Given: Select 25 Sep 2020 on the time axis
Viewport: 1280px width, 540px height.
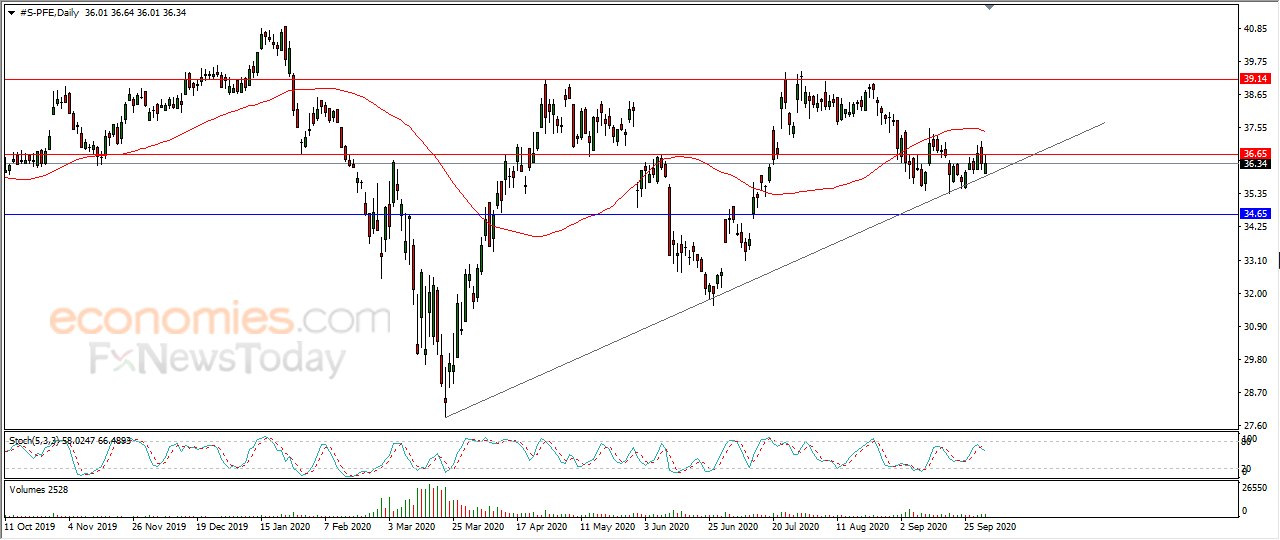Looking at the screenshot, I should pyautogui.click(x=992, y=525).
